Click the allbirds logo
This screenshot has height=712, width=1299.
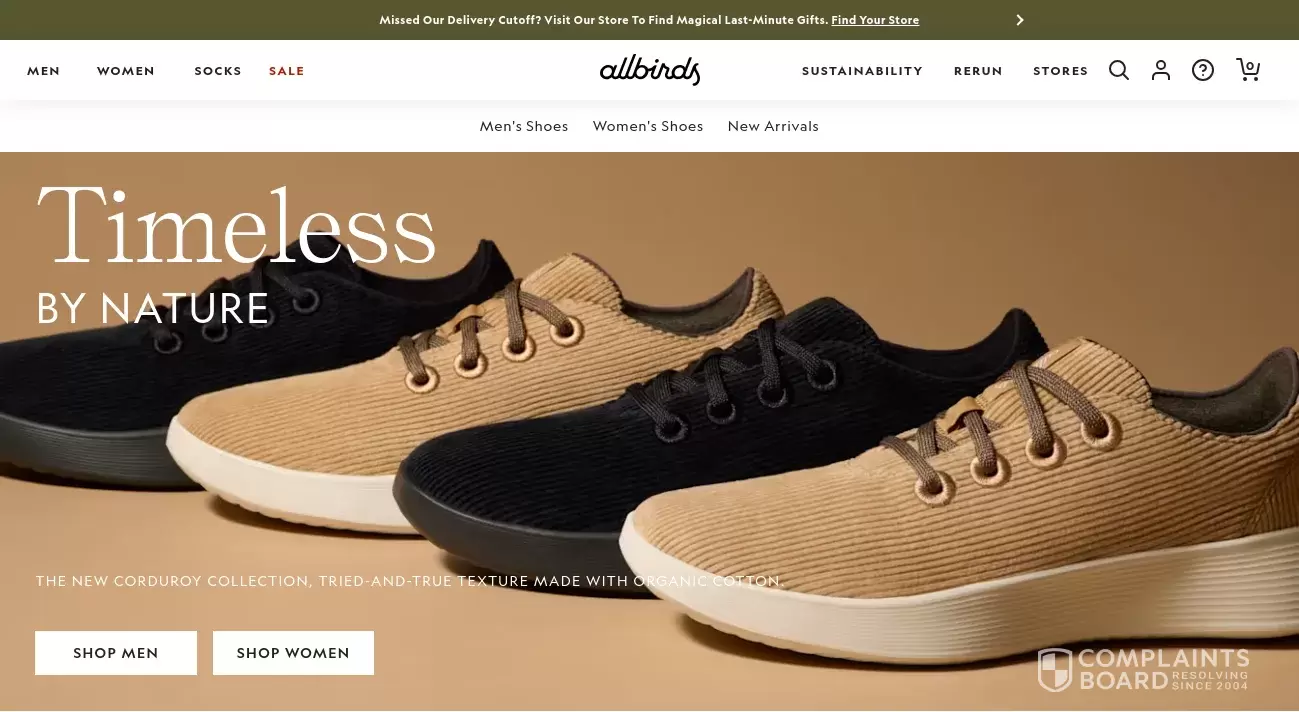(650, 70)
